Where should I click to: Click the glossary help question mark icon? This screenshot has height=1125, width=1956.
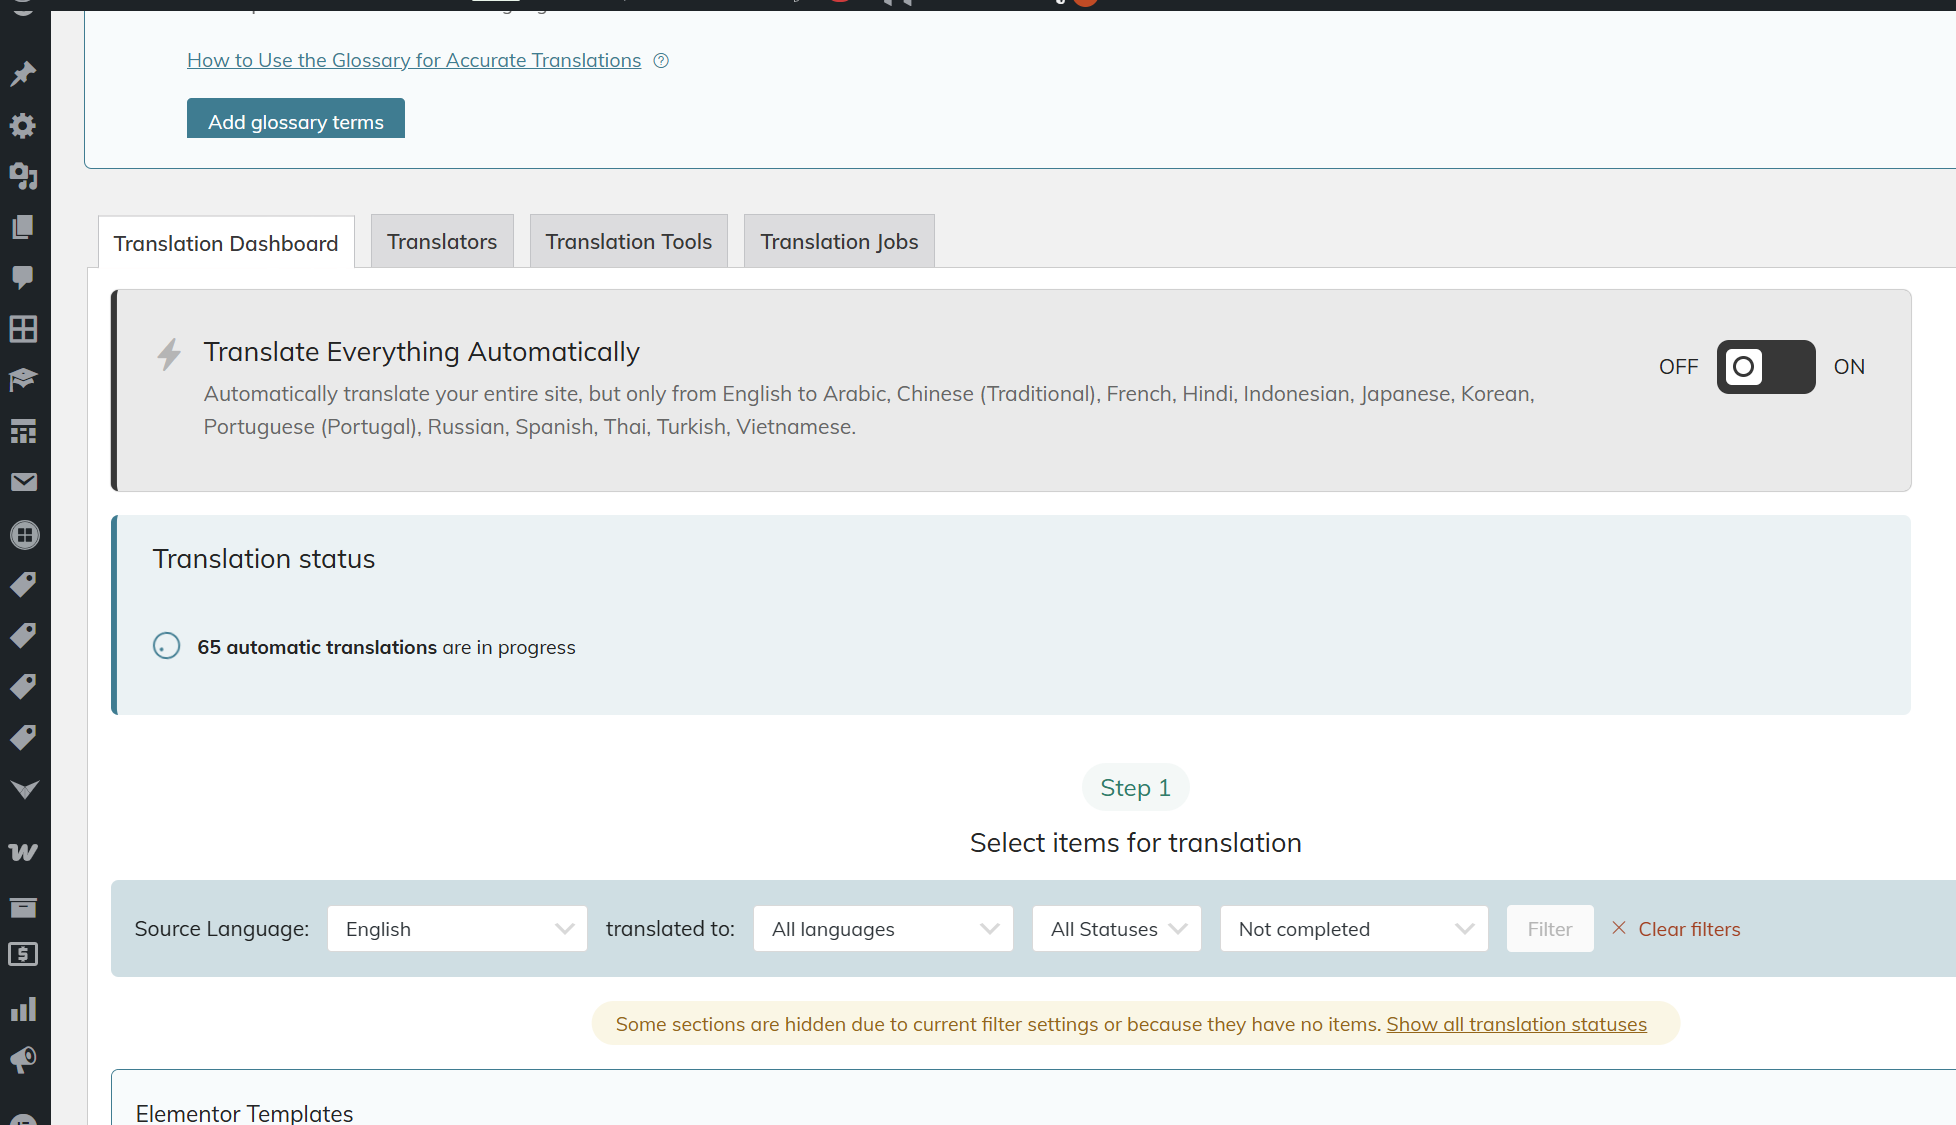[661, 61]
